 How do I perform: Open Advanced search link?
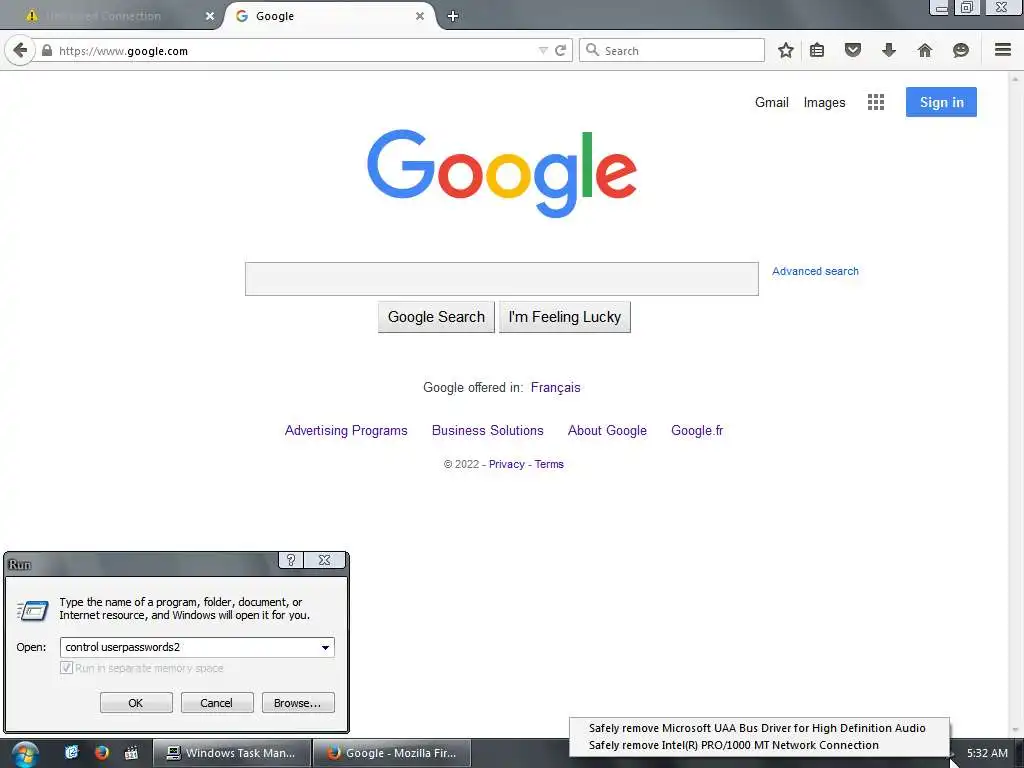[815, 271]
